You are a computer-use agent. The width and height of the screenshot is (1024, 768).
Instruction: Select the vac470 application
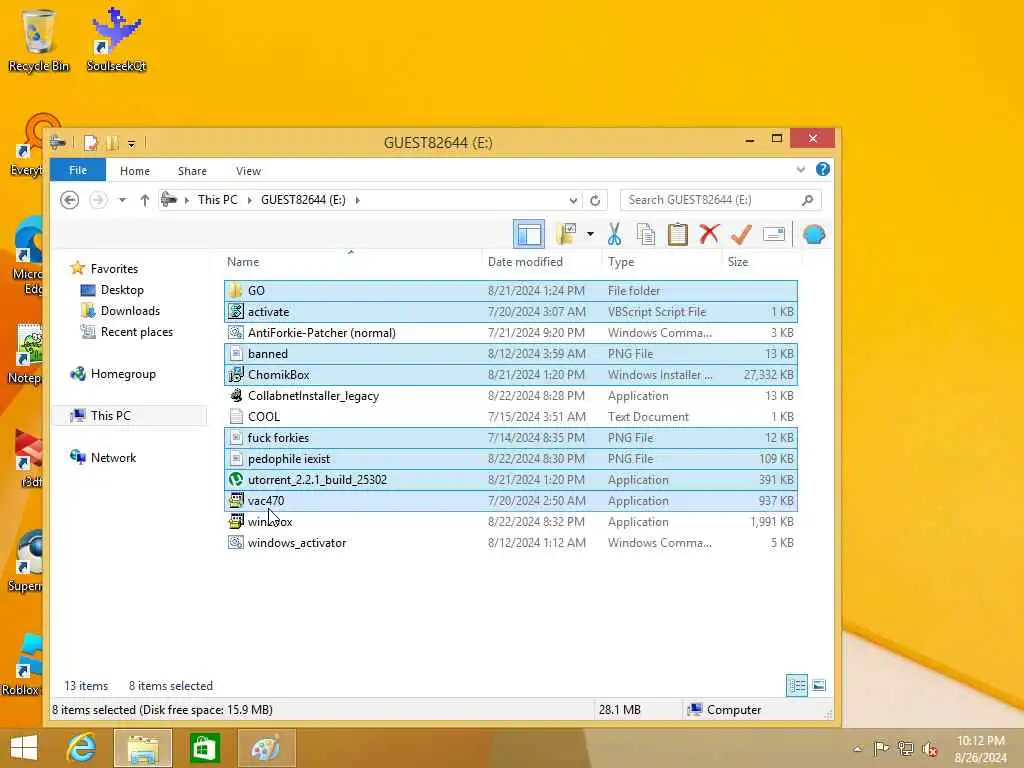click(x=510, y=501)
